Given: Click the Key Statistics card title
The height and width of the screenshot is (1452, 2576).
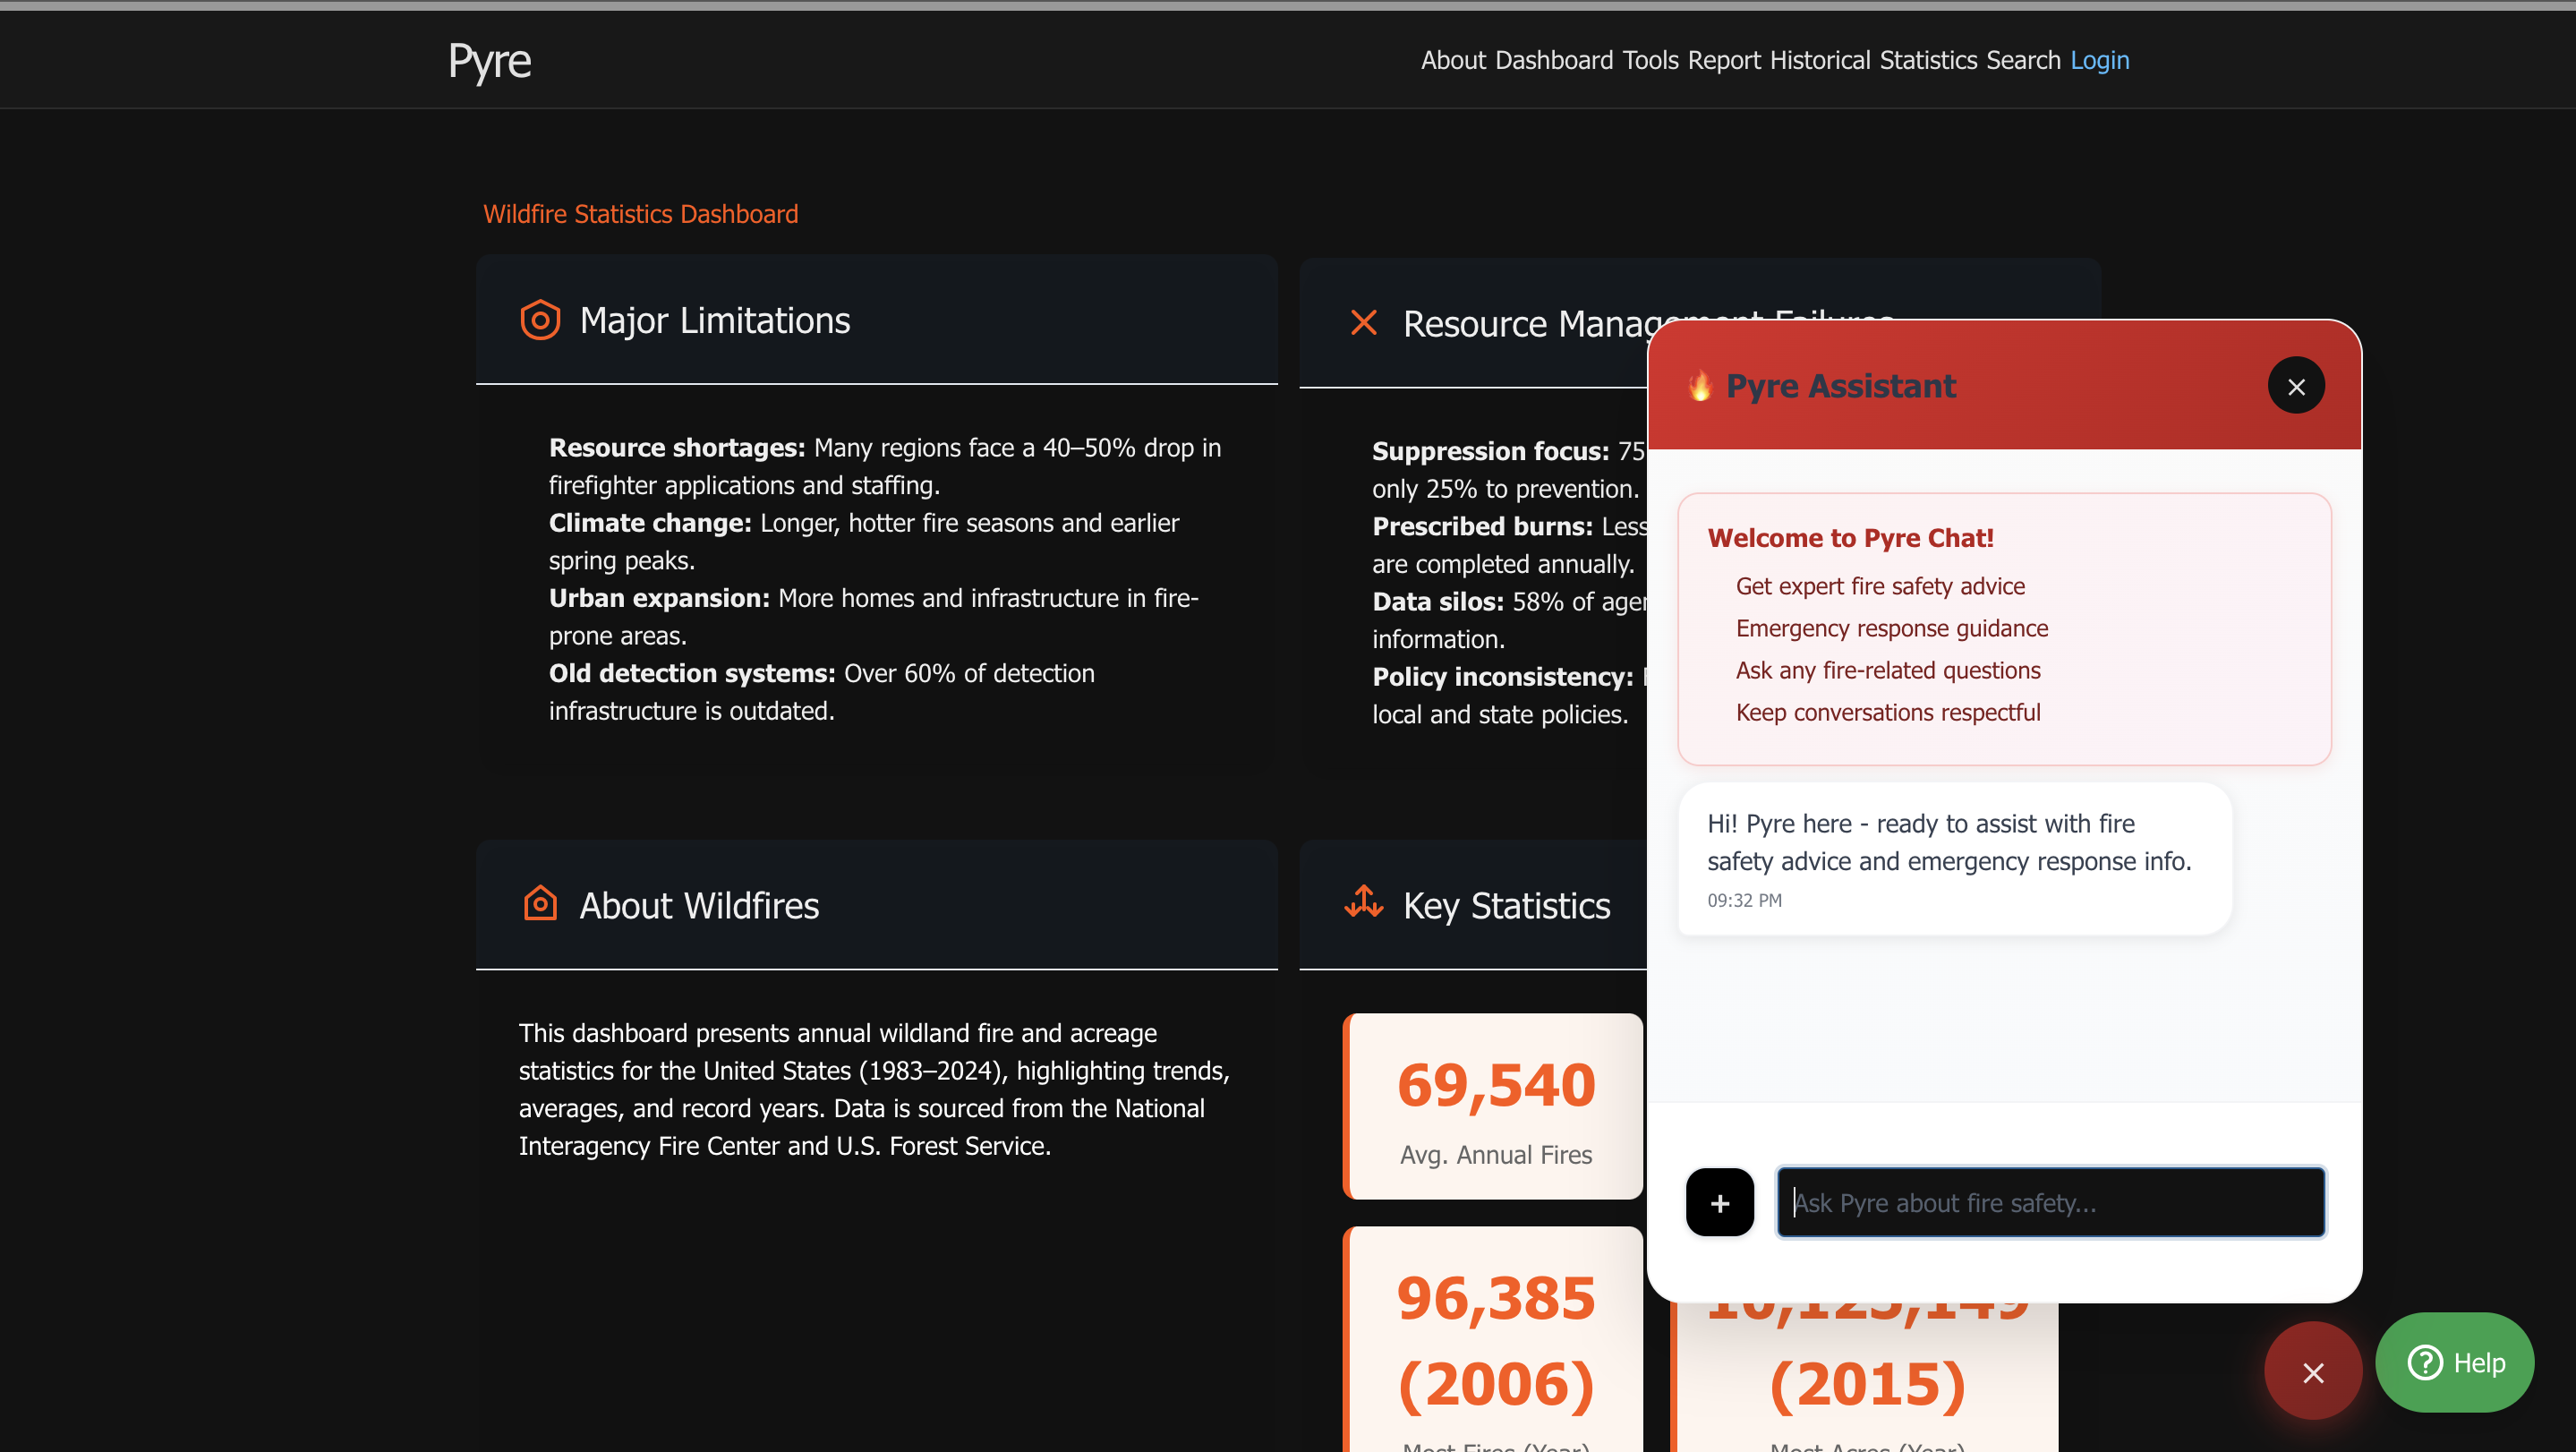Looking at the screenshot, I should coord(1506,905).
